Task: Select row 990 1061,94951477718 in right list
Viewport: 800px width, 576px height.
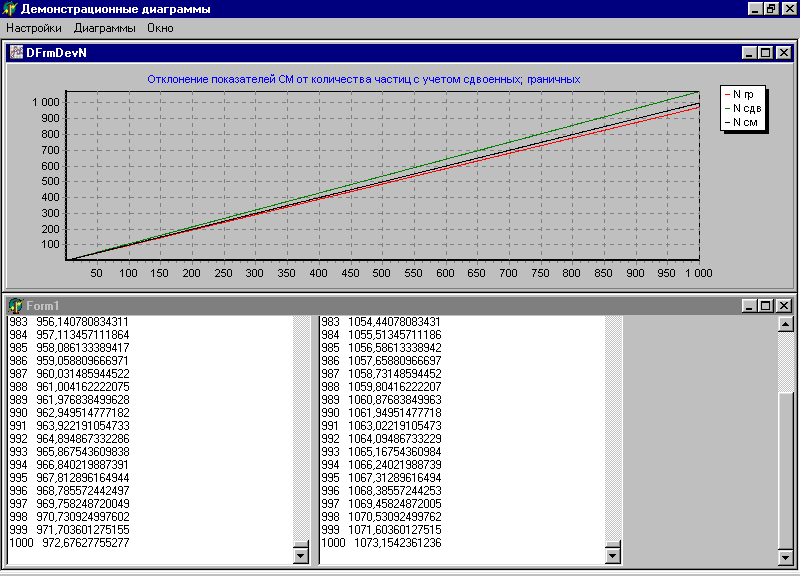Action: tap(381, 413)
